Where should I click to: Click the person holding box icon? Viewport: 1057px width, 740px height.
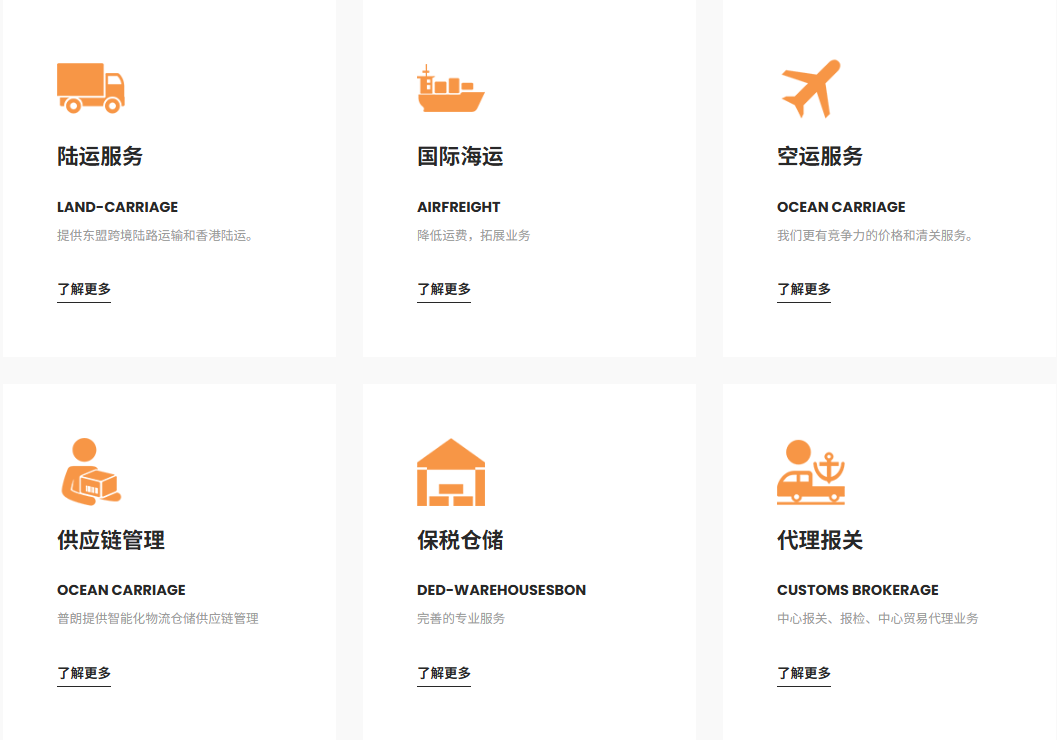click(x=91, y=472)
